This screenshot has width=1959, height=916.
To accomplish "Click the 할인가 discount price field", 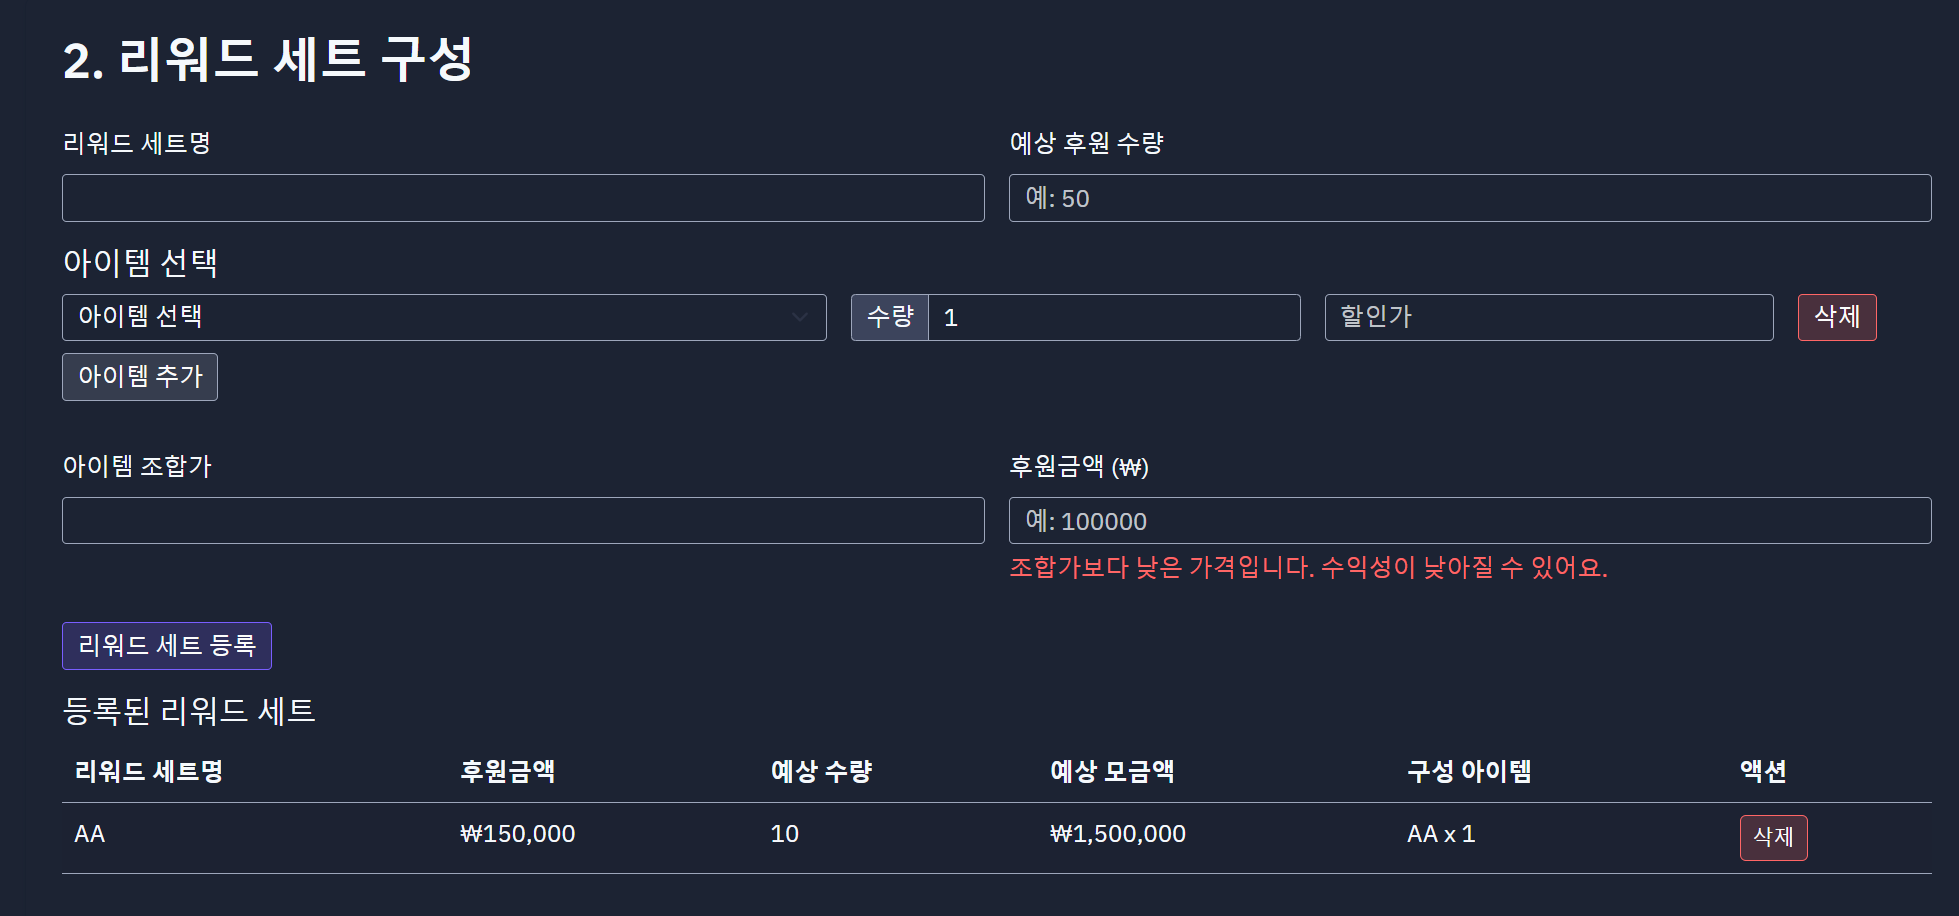I will (1549, 317).
